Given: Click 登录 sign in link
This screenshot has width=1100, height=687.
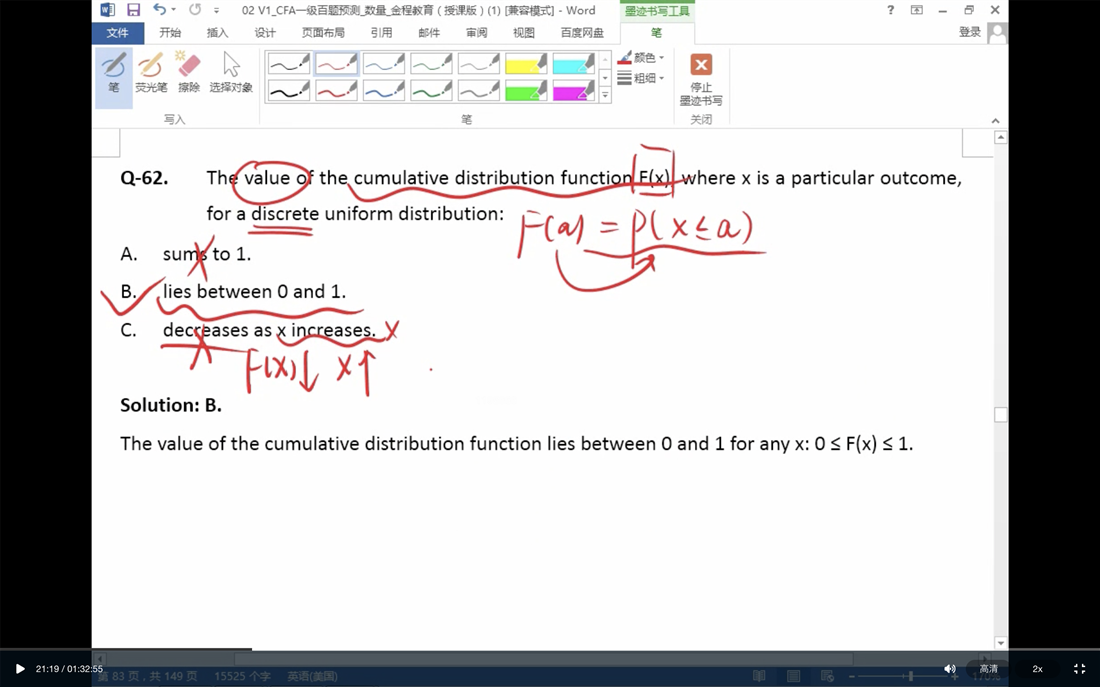Looking at the screenshot, I should click(x=970, y=32).
